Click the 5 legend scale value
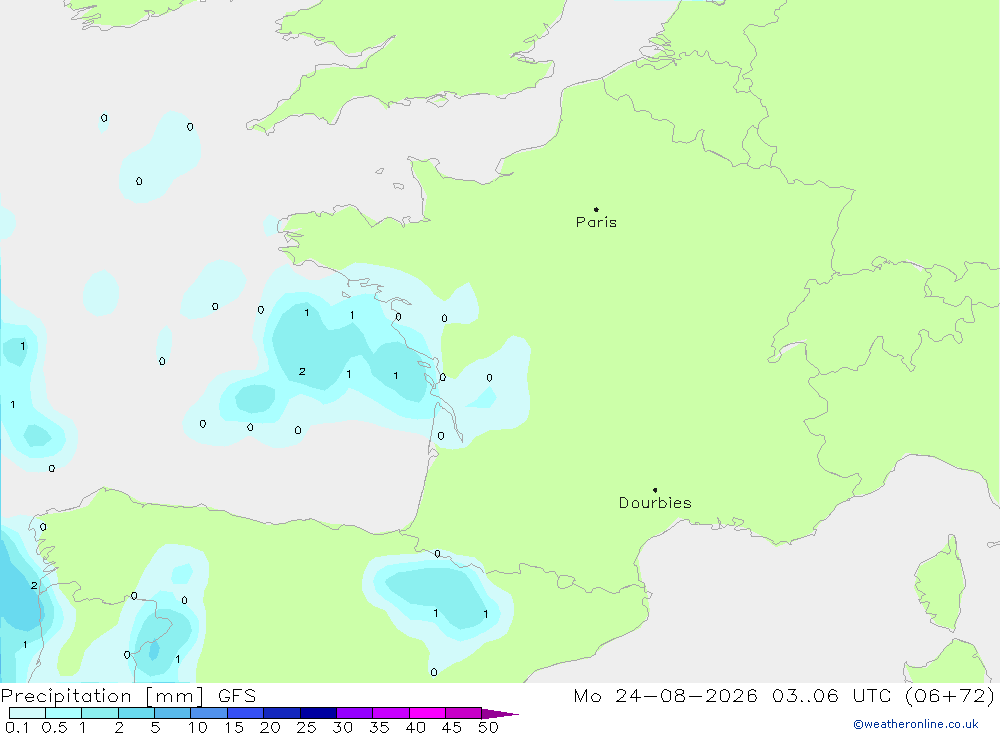Viewport: 1000px width, 733px height. [155, 727]
